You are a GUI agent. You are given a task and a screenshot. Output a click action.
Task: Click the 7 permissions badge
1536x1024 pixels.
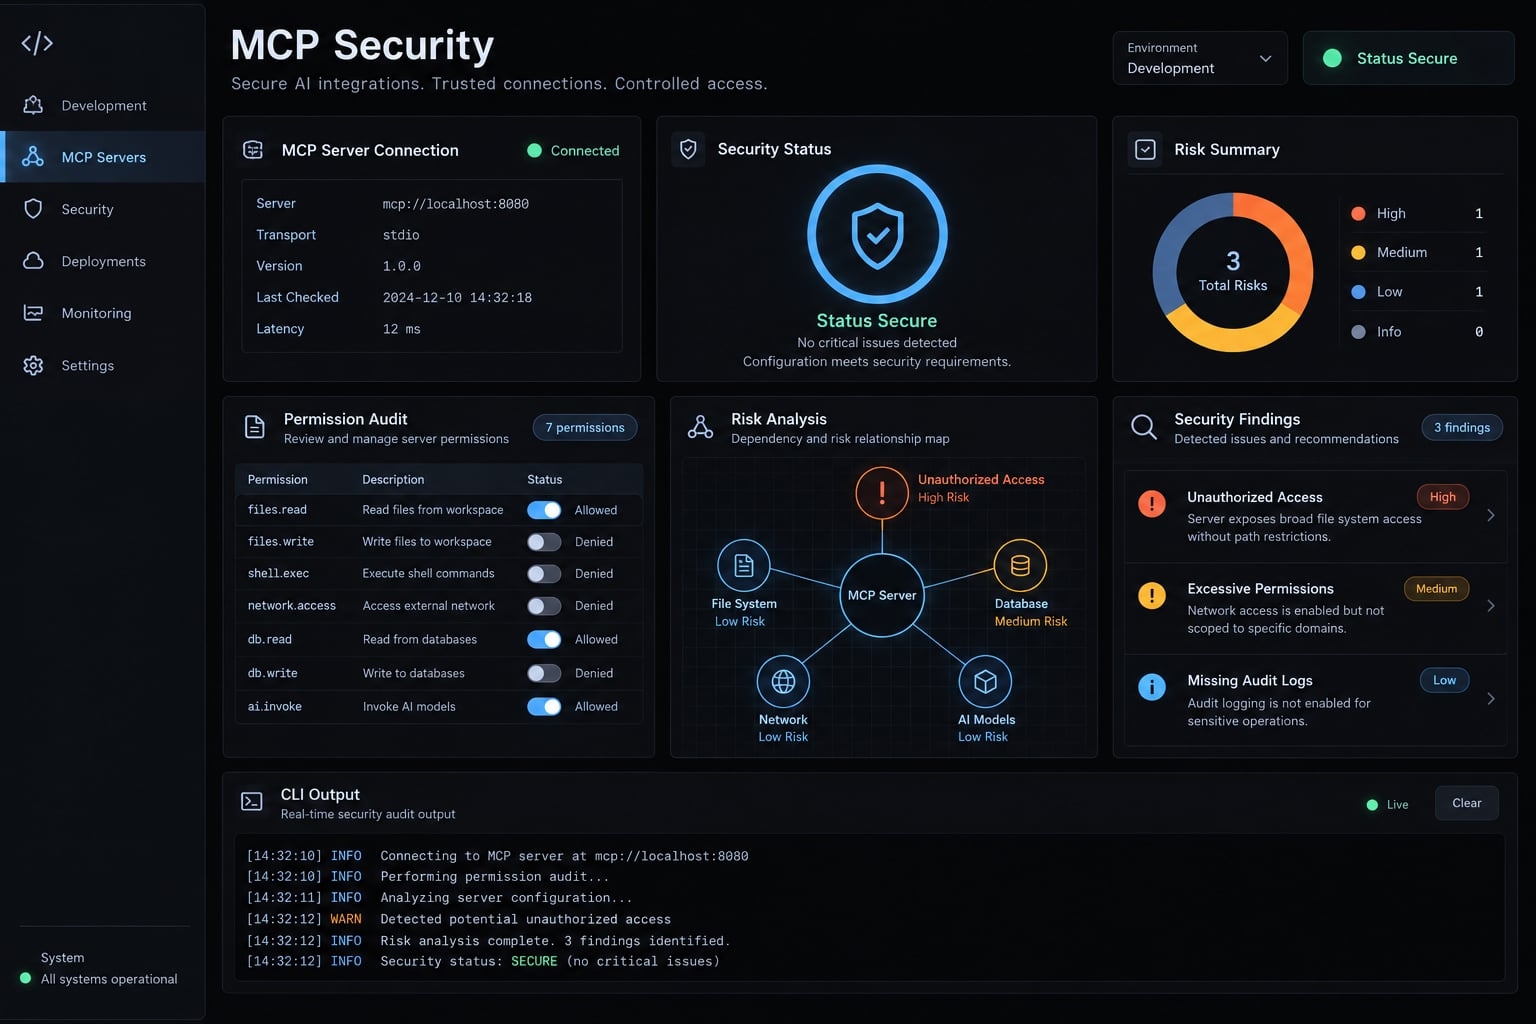tap(585, 427)
